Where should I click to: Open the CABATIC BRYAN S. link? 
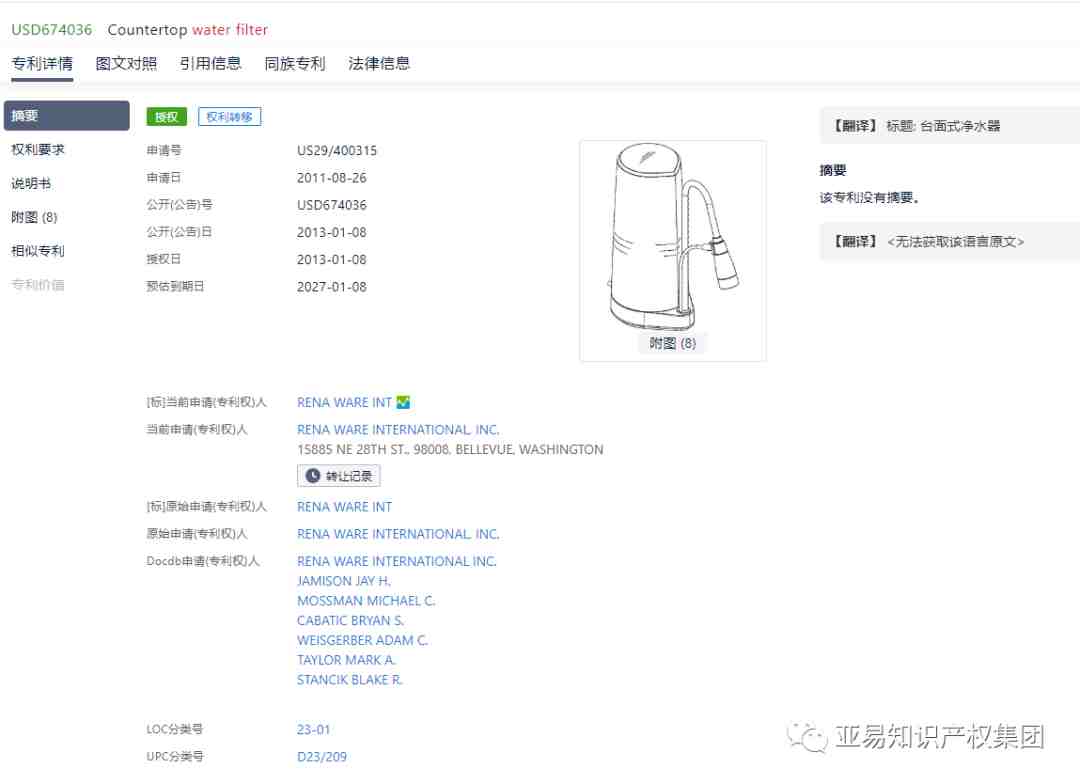pyautogui.click(x=351, y=621)
